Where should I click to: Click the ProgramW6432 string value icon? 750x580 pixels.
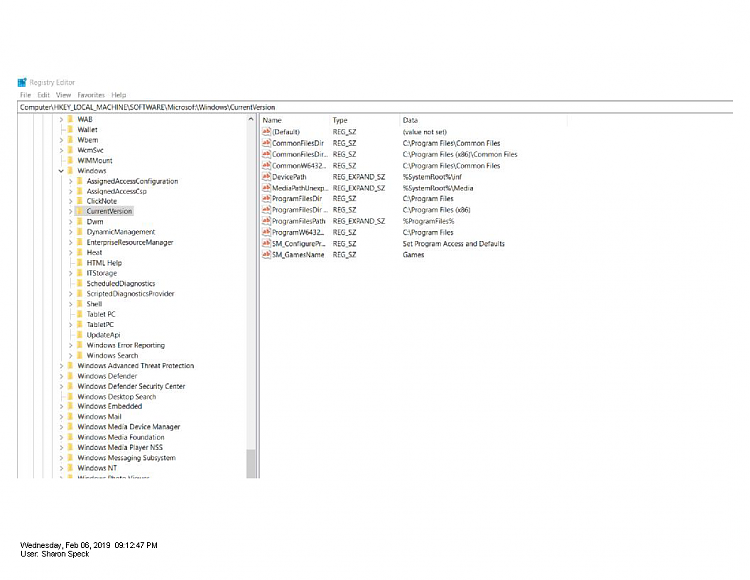click(266, 232)
